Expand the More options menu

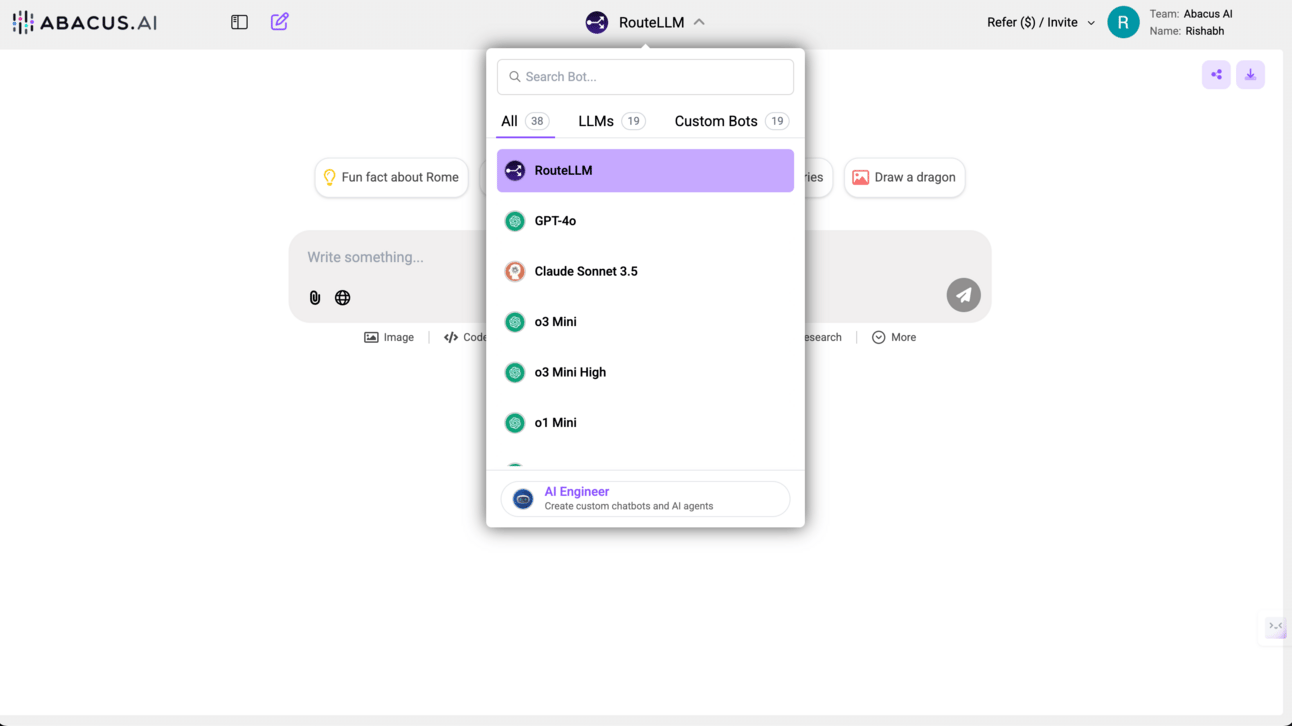894,338
